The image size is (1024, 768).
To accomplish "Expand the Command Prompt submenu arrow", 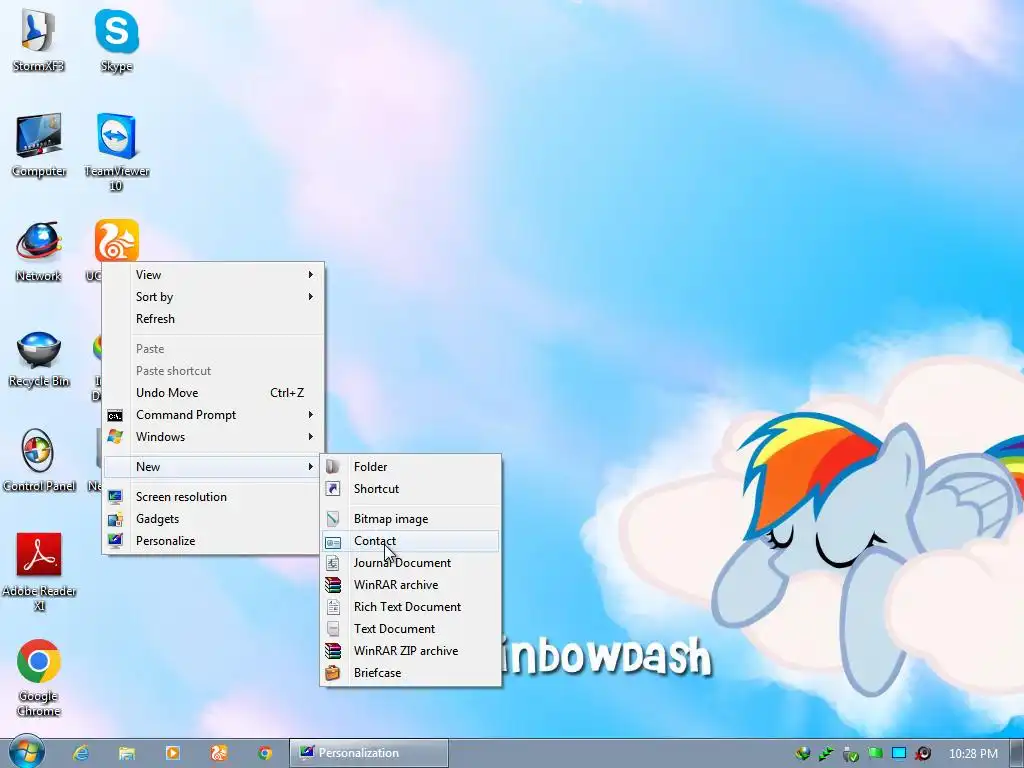I will click(x=311, y=415).
